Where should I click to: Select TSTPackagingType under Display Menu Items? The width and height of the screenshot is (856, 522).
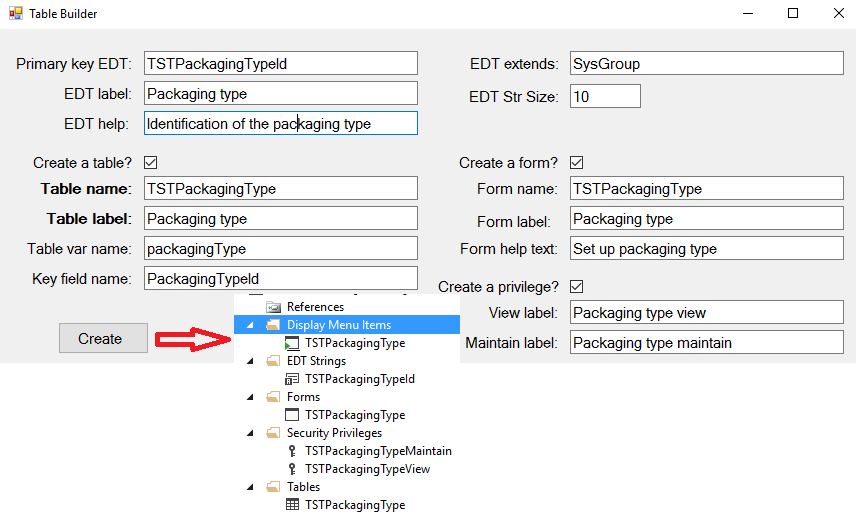pyautogui.click(x=355, y=343)
